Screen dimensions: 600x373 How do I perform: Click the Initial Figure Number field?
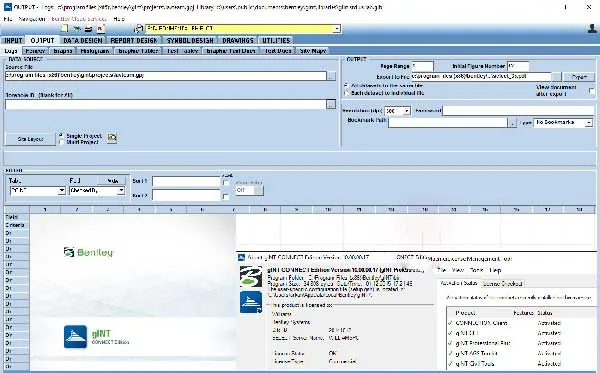[x=518, y=66]
